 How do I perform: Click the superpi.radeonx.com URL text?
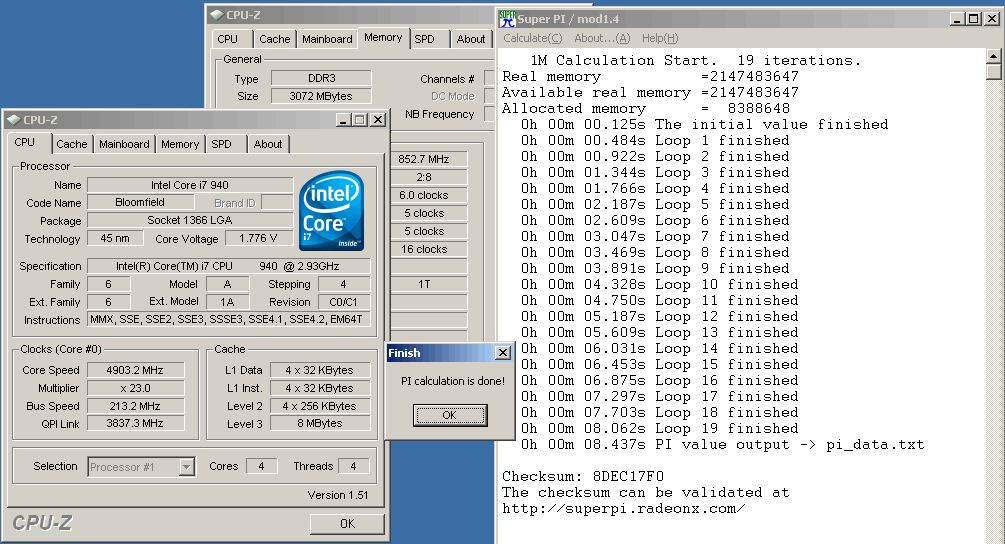coord(624,508)
